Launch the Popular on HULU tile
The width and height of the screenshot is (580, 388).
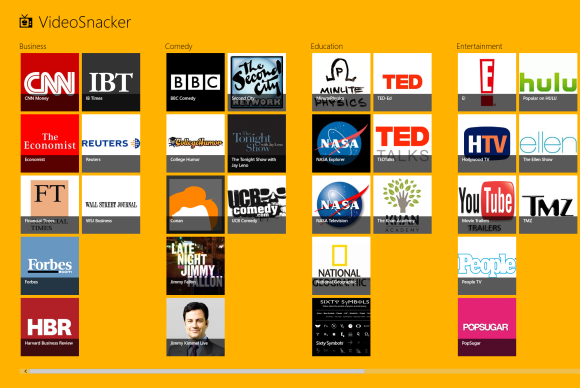click(548, 82)
